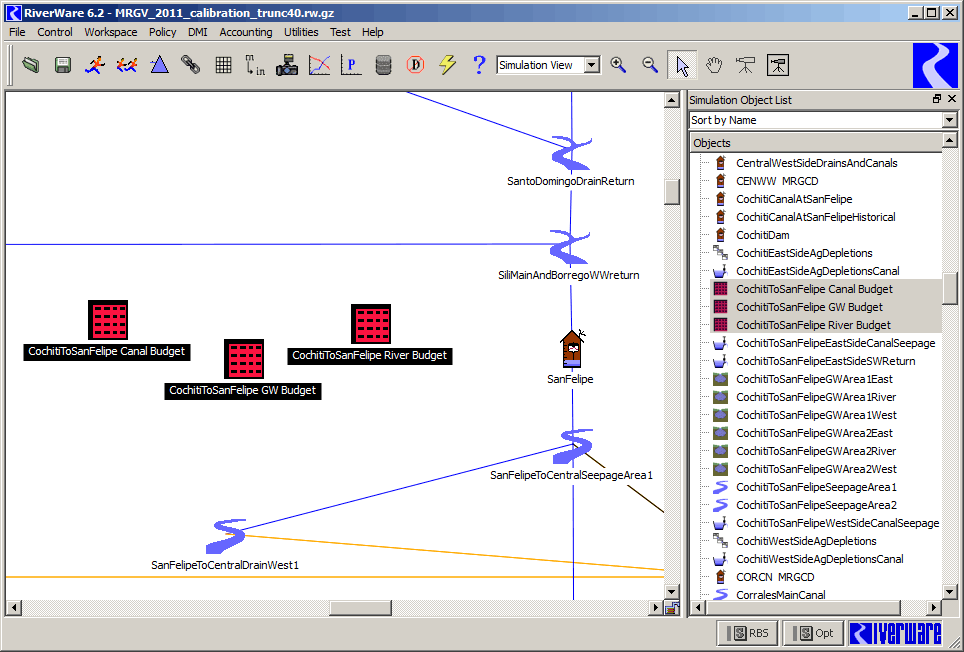
Task: Open the Workspace menu
Action: pos(111,32)
